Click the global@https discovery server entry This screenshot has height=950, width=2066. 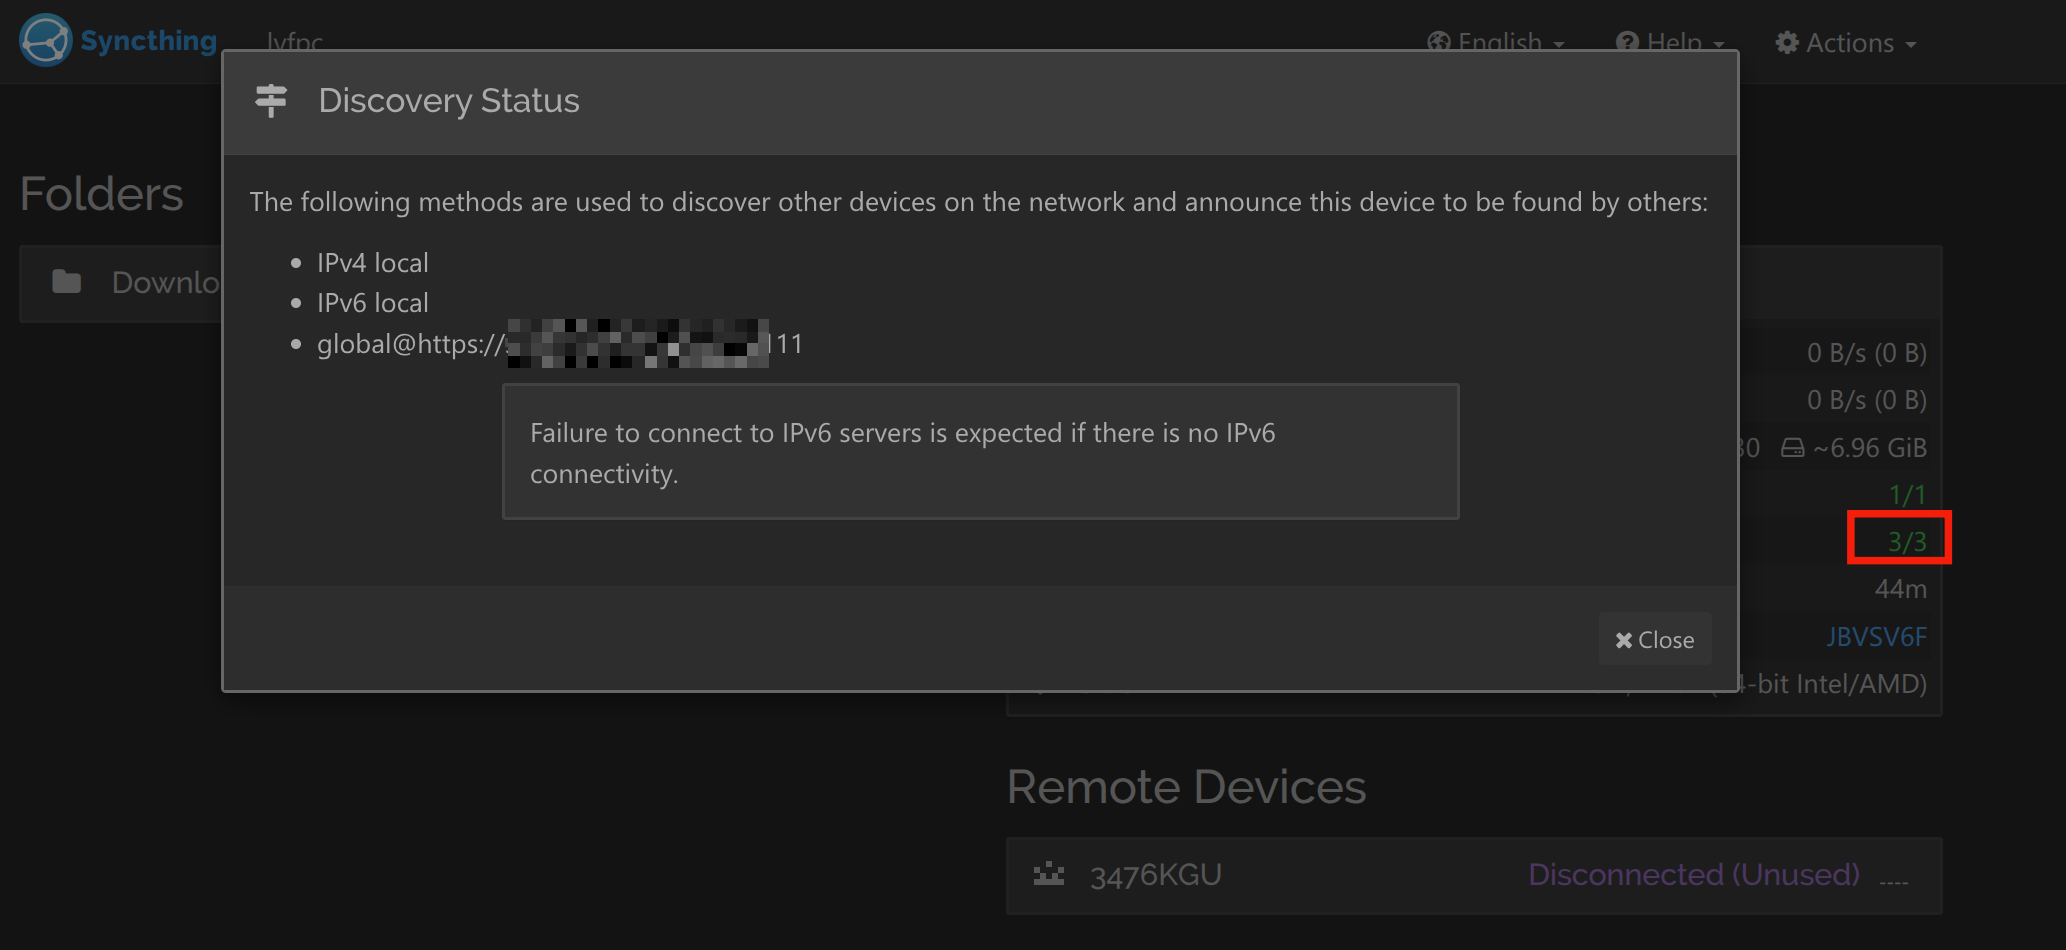559,344
